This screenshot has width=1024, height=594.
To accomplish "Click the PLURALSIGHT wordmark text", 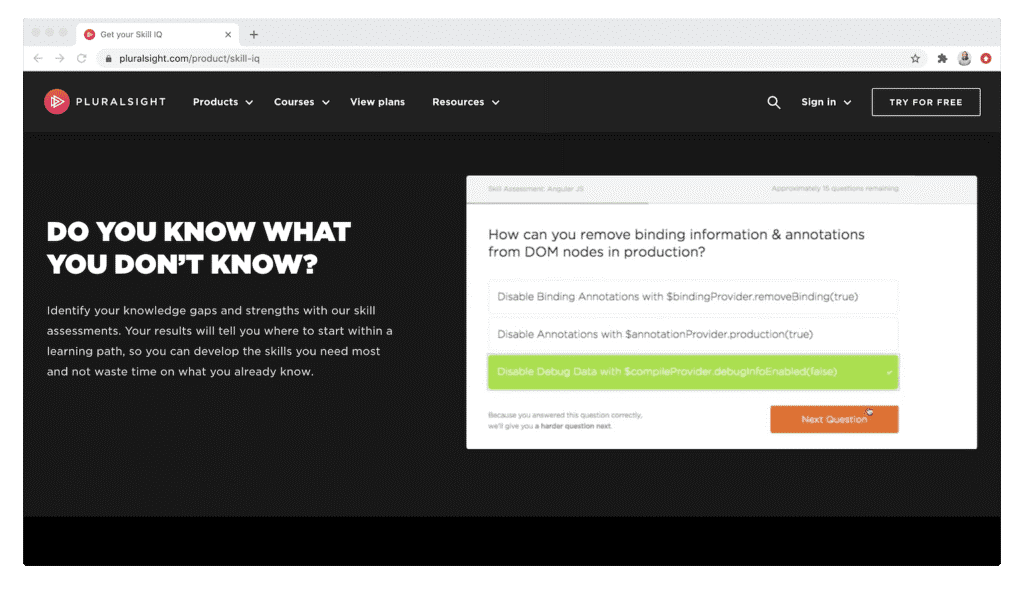I will point(121,102).
